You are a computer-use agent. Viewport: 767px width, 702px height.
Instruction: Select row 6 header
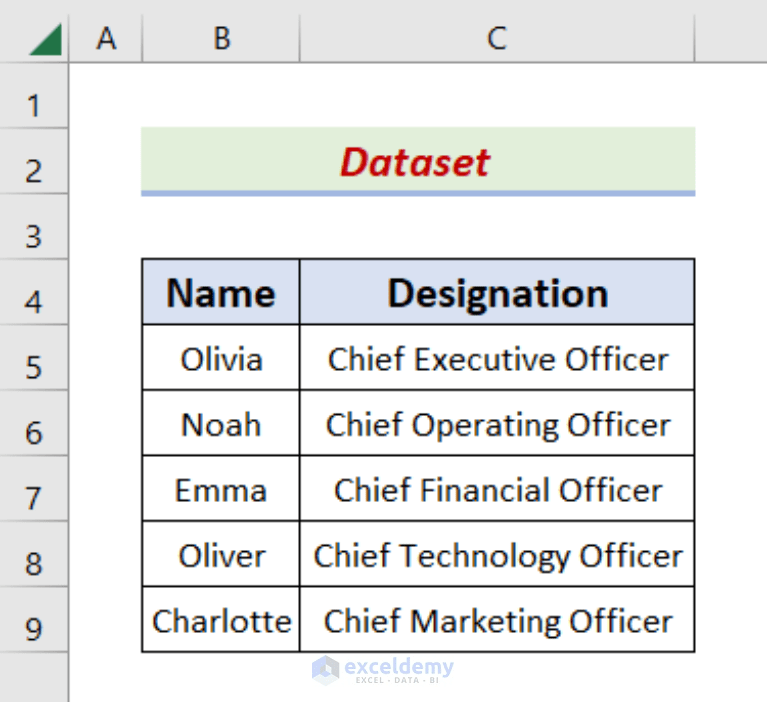click(x=34, y=423)
